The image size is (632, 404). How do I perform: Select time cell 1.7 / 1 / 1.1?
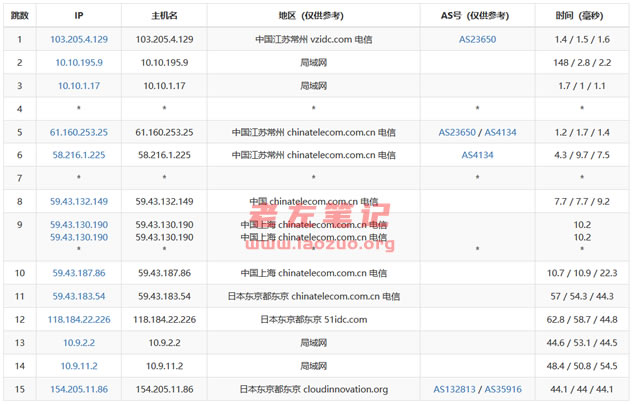(582, 86)
